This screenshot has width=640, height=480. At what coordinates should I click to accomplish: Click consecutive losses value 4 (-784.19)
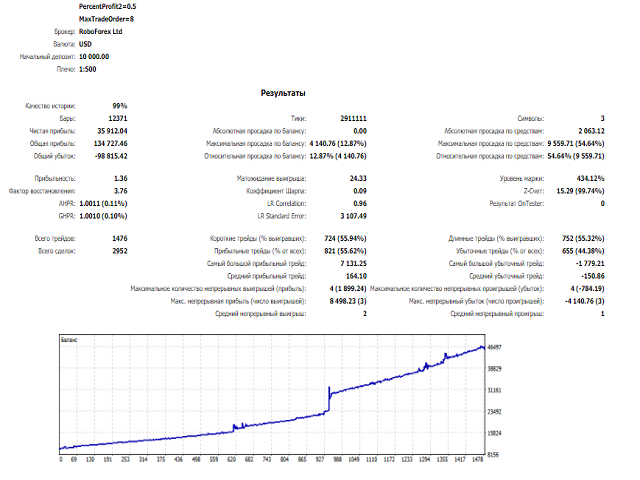tap(587, 289)
